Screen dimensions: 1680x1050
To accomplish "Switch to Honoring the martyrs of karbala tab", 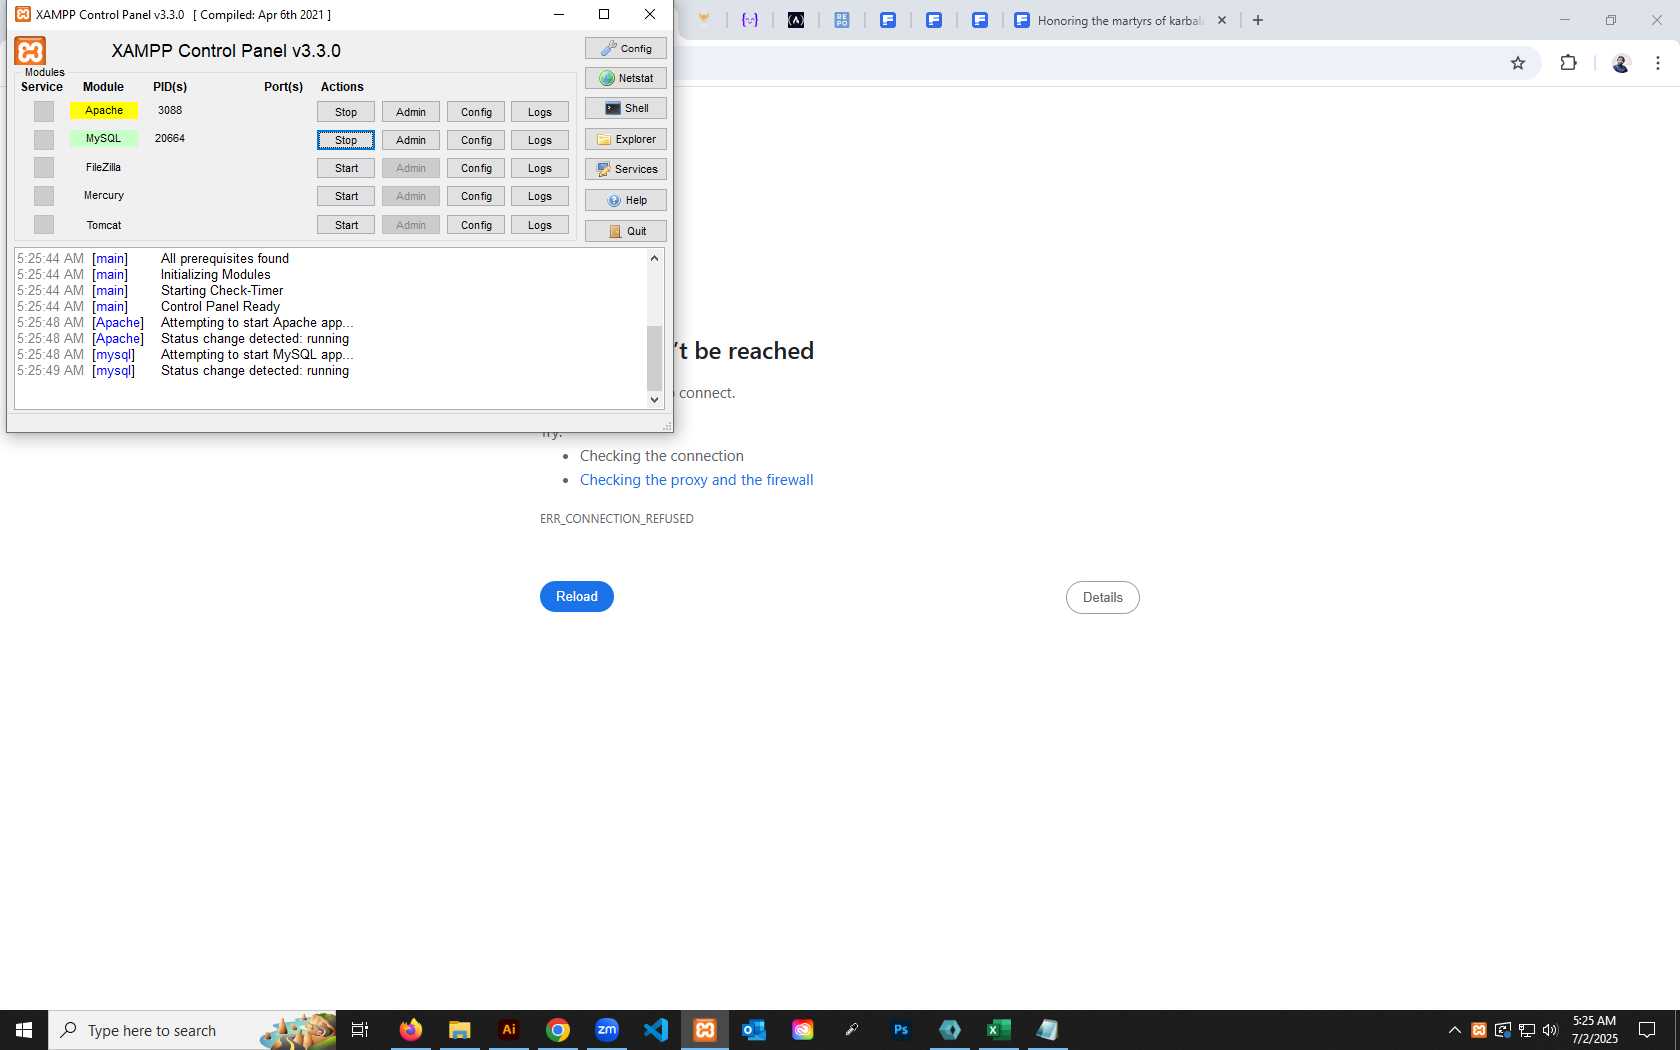I will 1120,20.
